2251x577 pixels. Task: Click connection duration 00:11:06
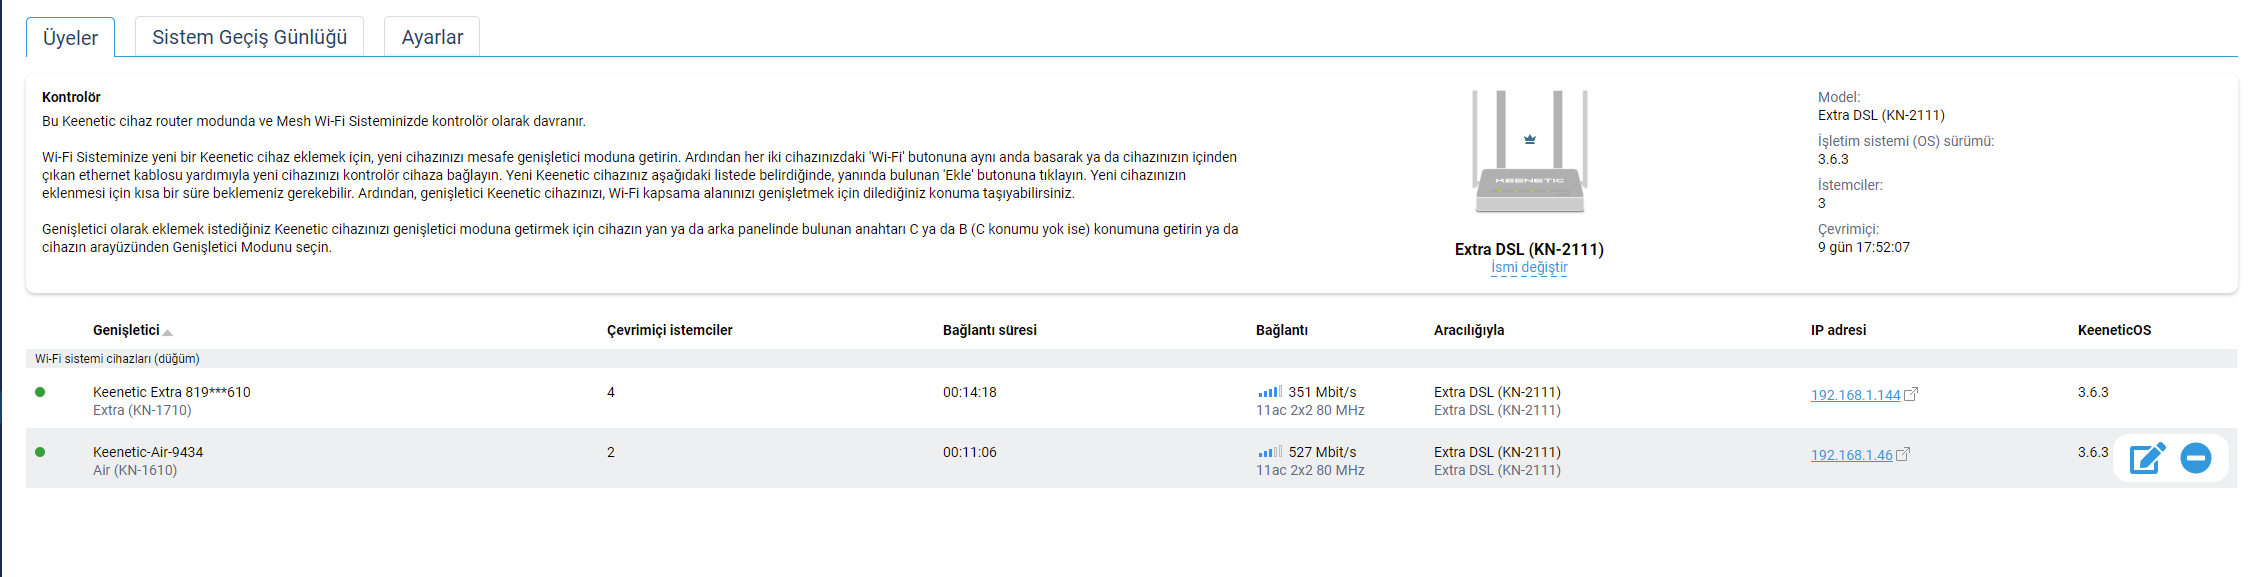[x=969, y=452]
